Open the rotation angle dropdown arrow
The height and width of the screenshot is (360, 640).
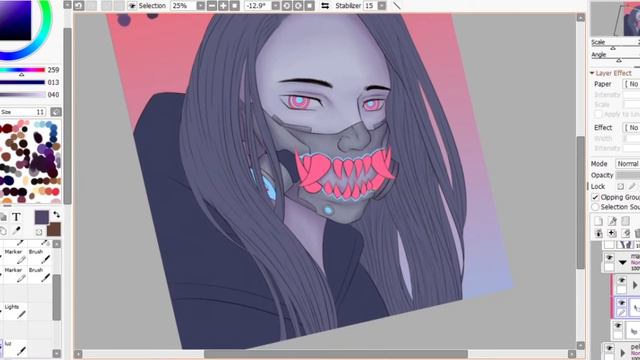tap(276, 6)
